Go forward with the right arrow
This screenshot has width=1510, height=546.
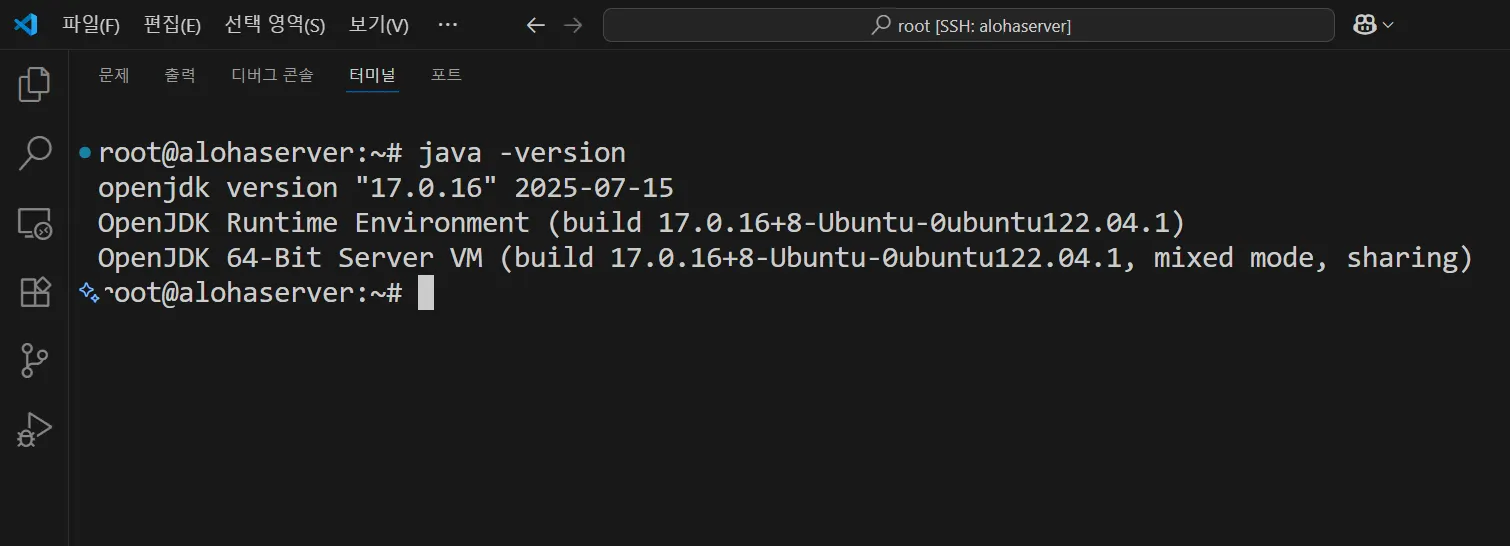coord(573,25)
